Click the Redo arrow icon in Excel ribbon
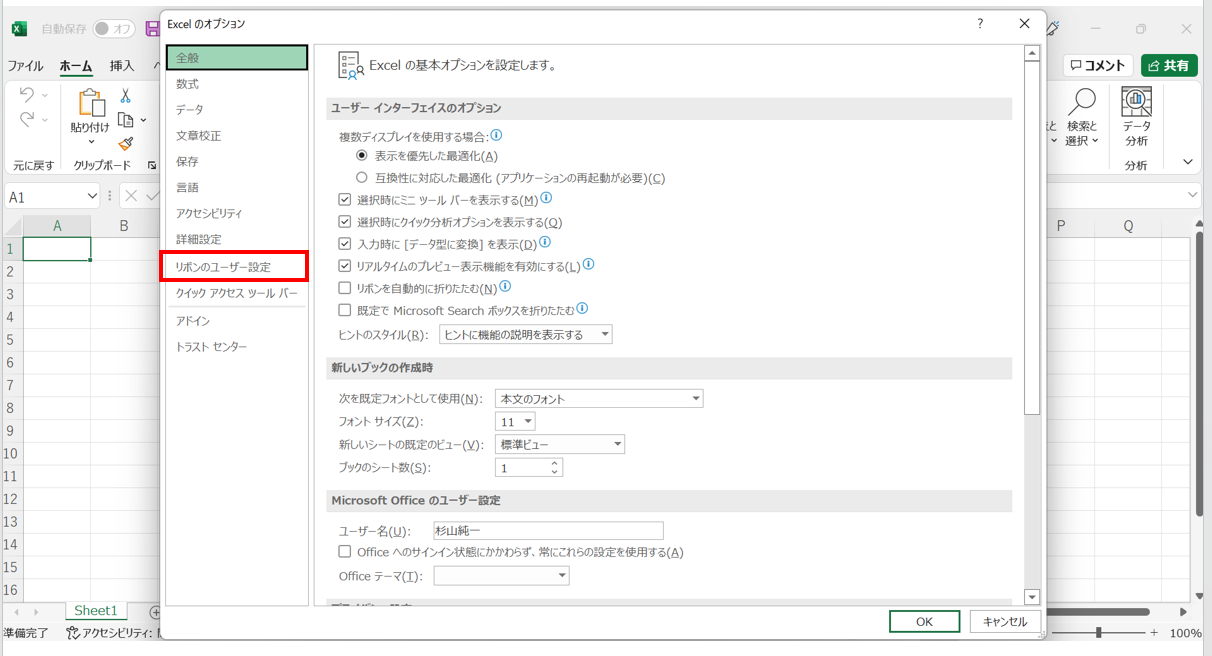The height and width of the screenshot is (656, 1212). pyautogui.click(x=27, y=120)
